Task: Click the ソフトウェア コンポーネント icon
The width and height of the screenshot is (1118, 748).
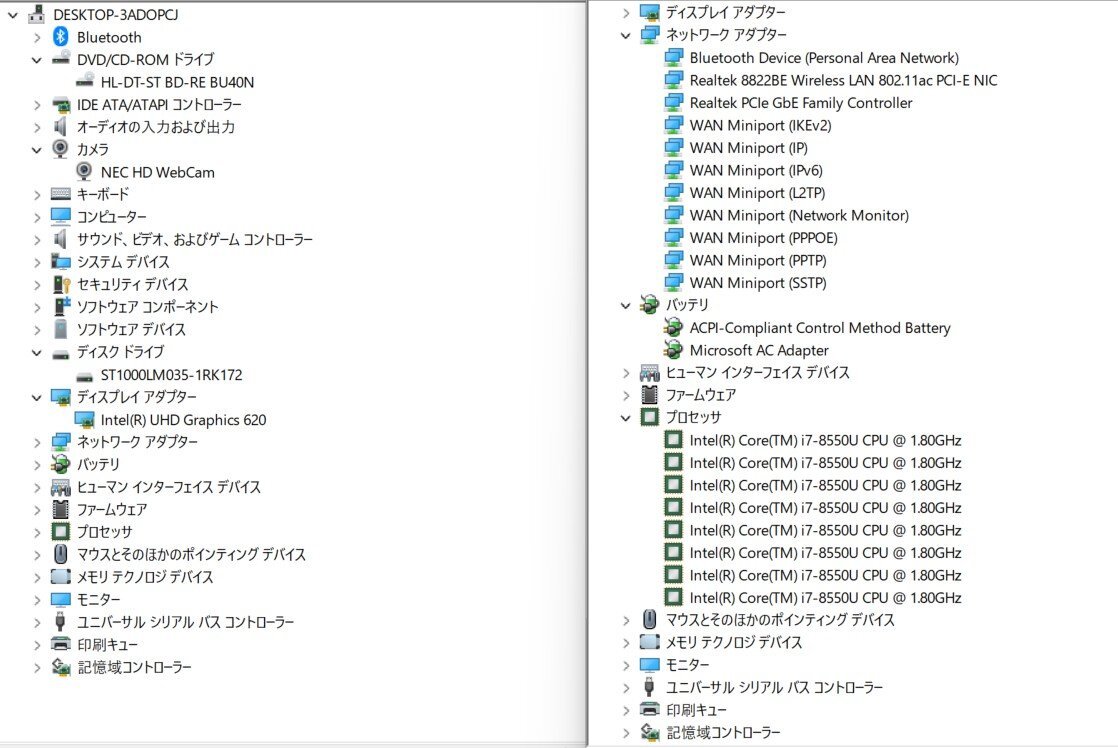Action: [x=61, y=306]
